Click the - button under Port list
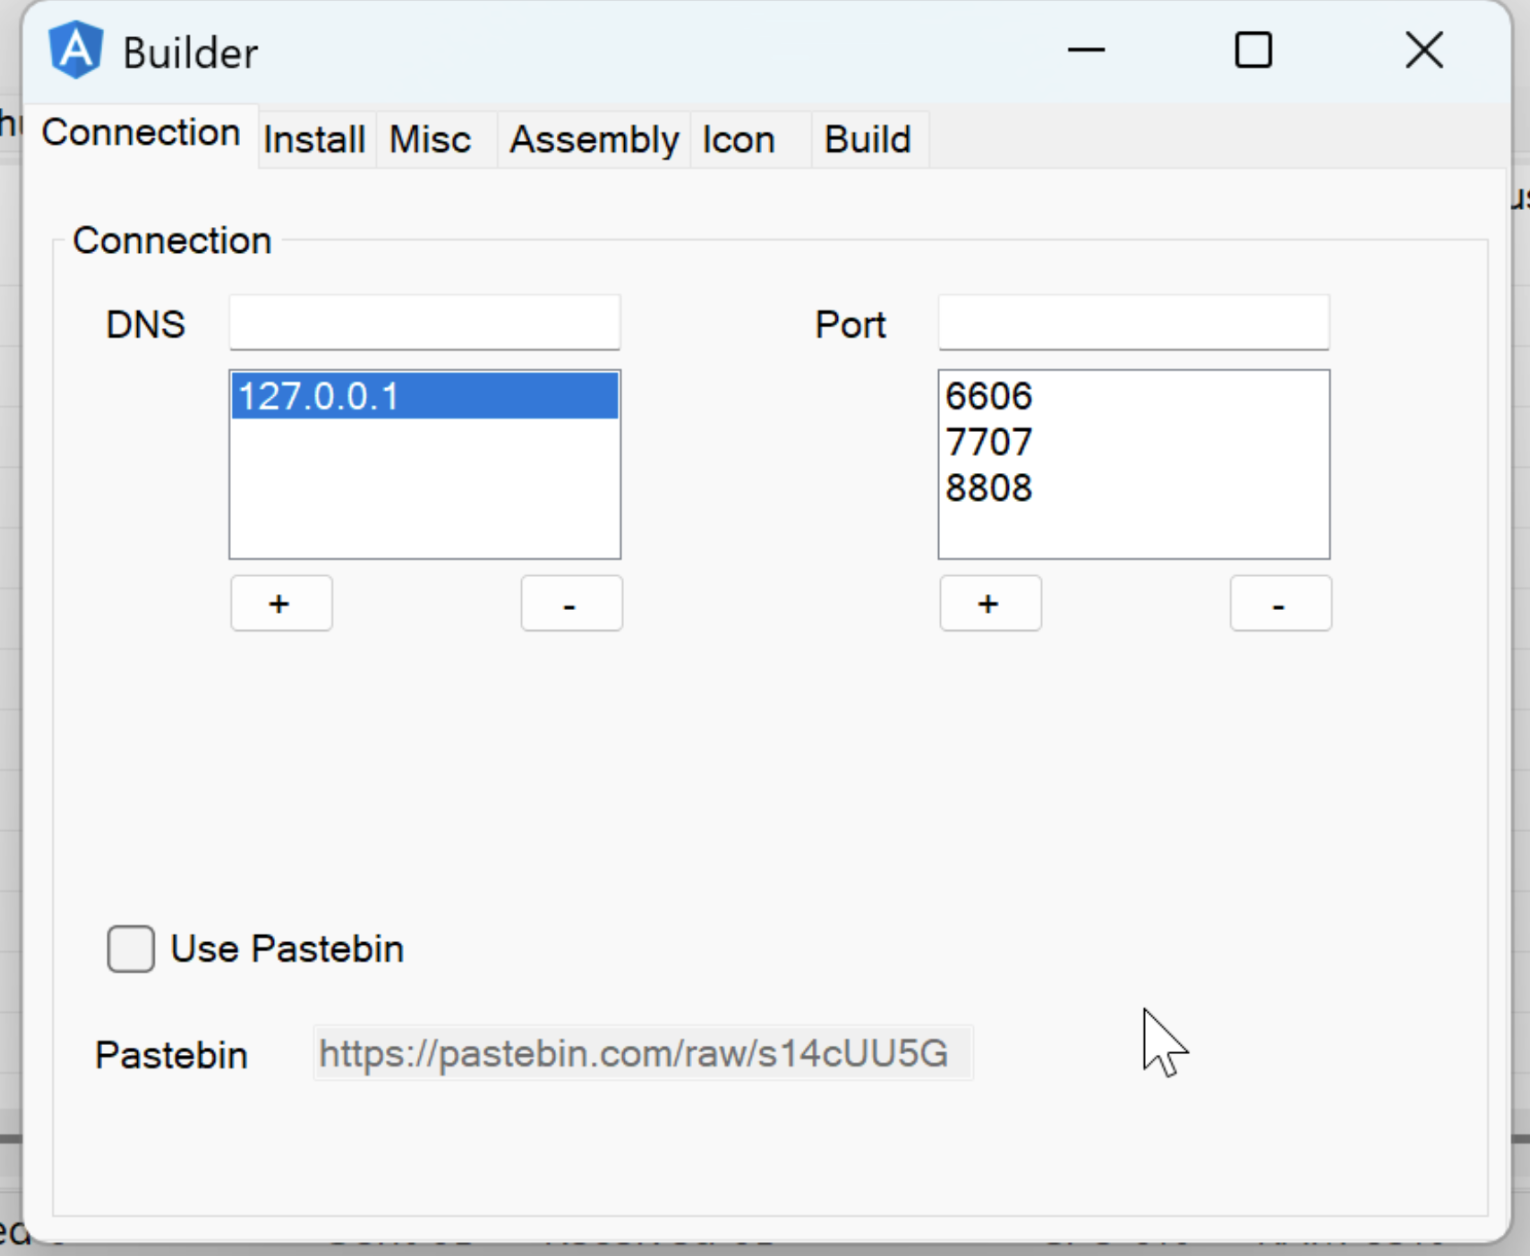 tap(1280, 603)
